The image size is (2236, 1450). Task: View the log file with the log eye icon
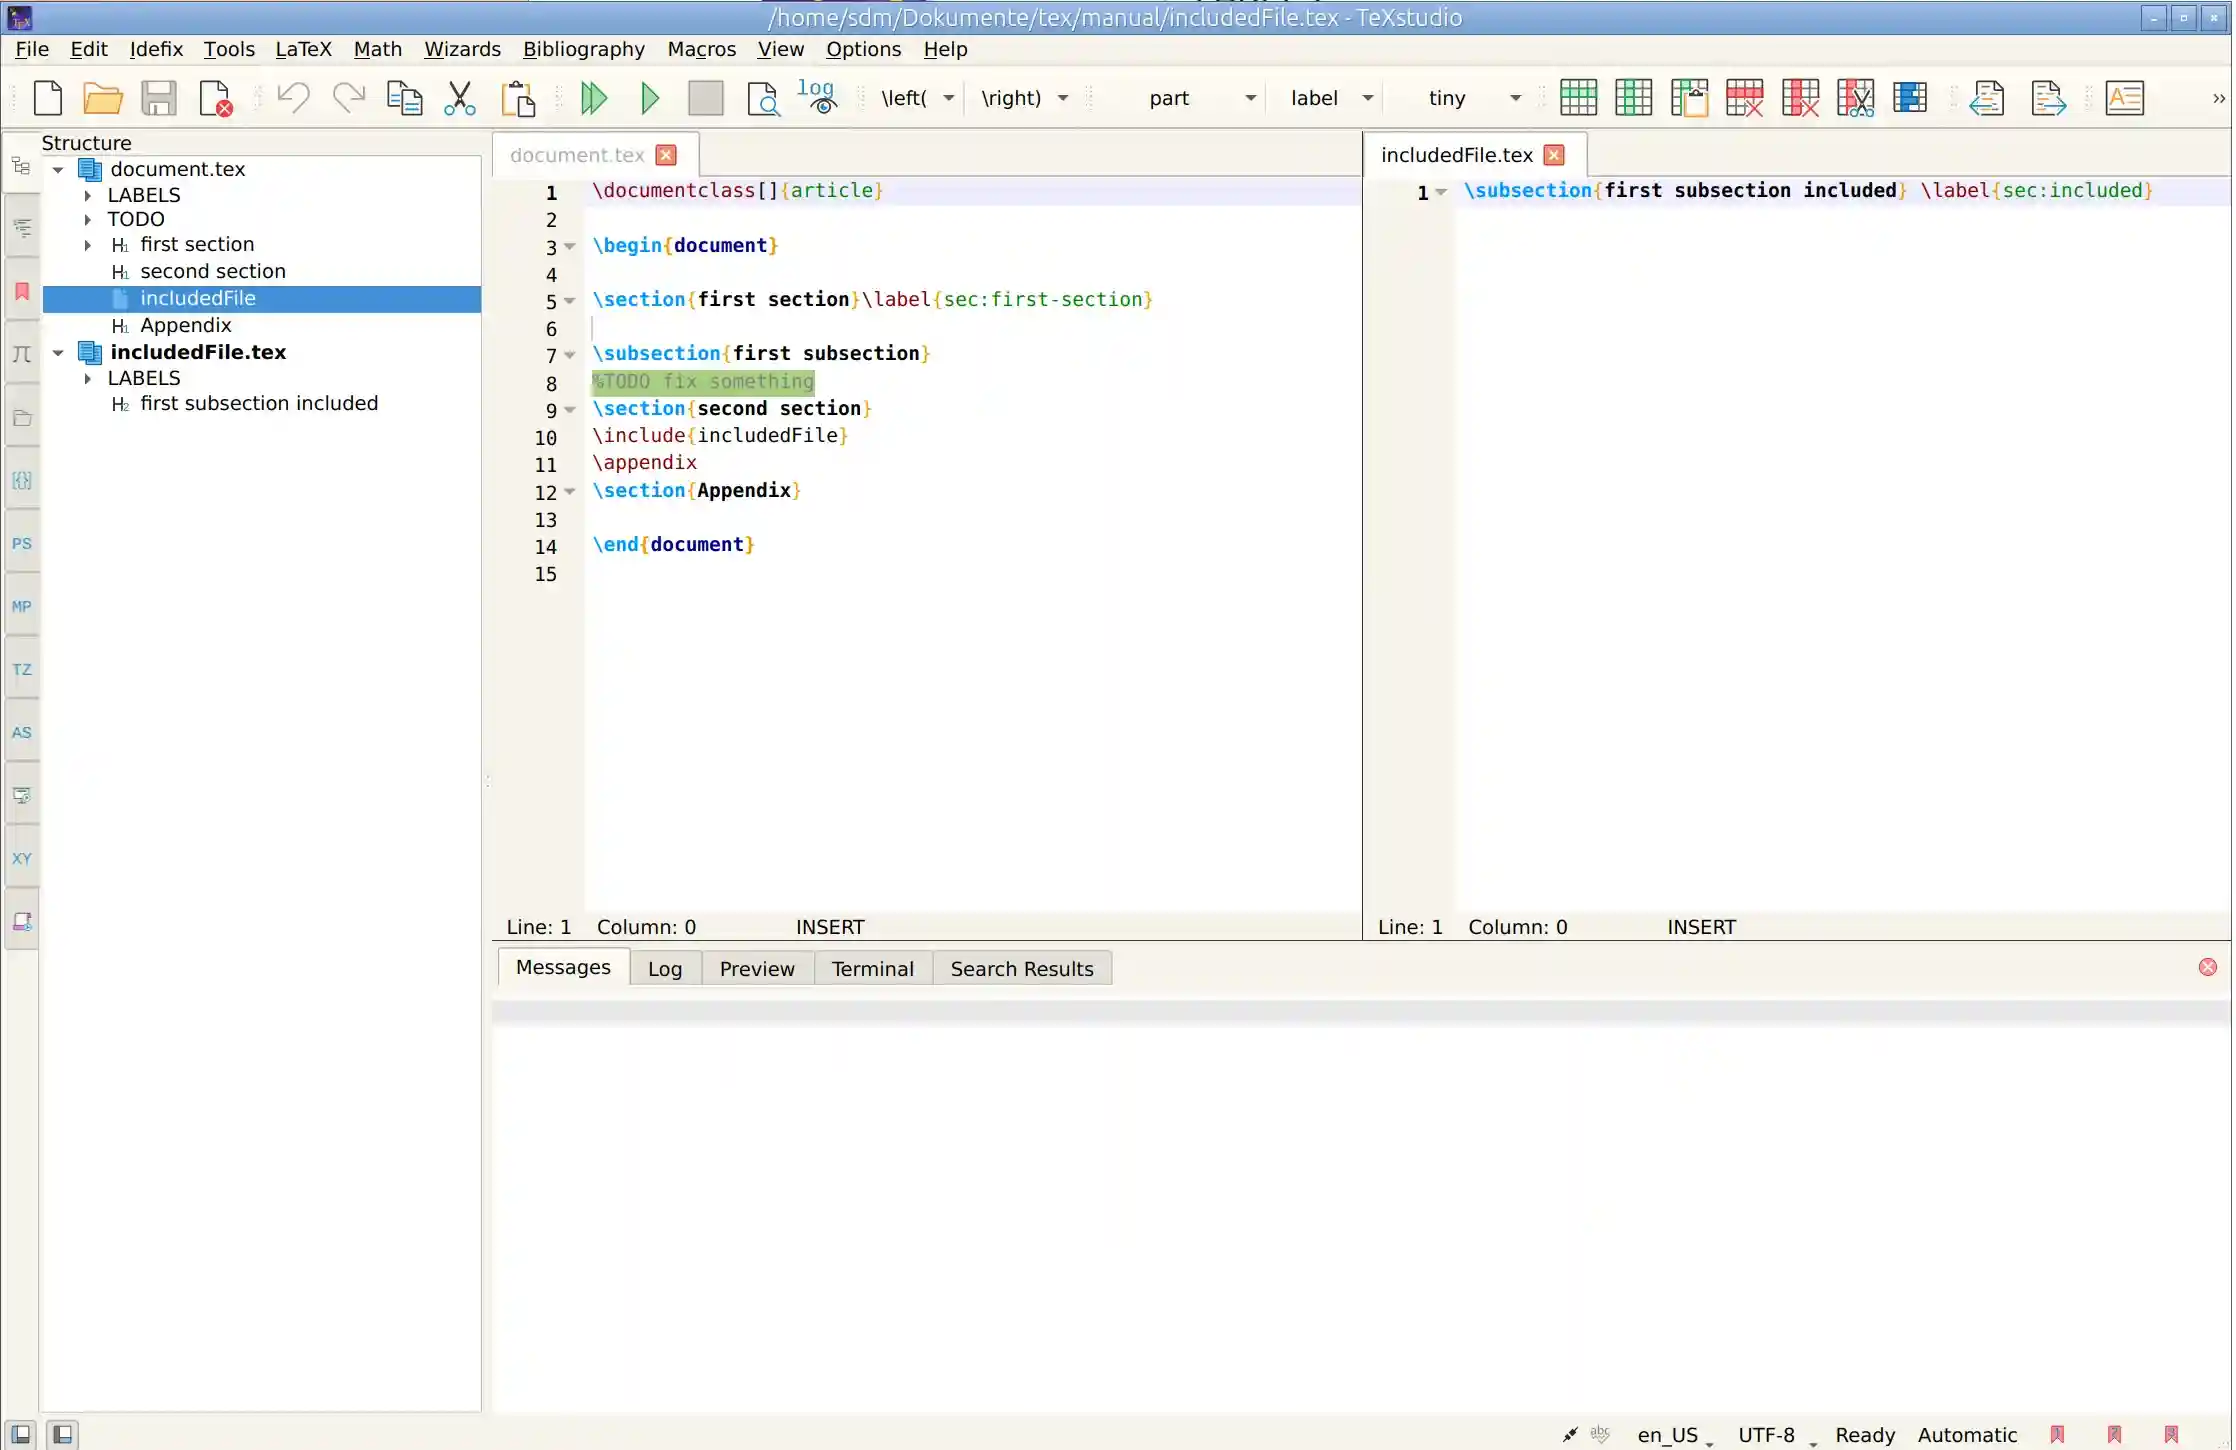pyautogui.click(x=816, y=97)
